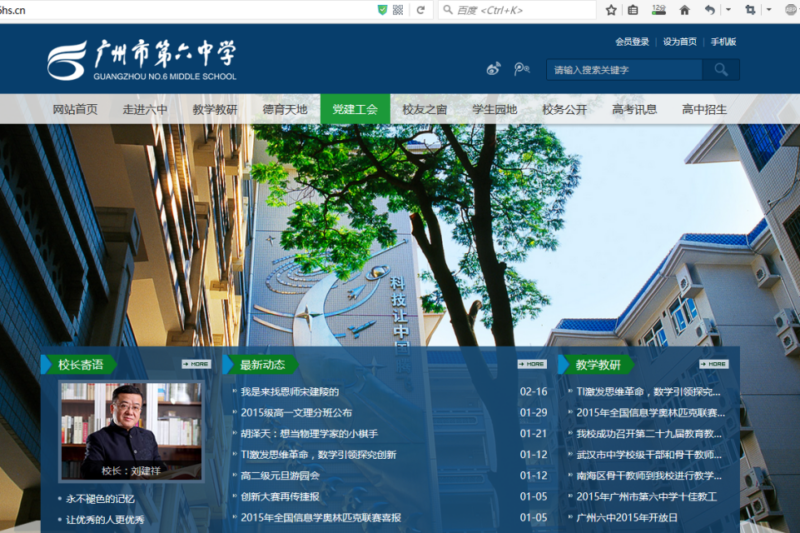Select the highlighted 党建工会 nav item

click(355, 109)
